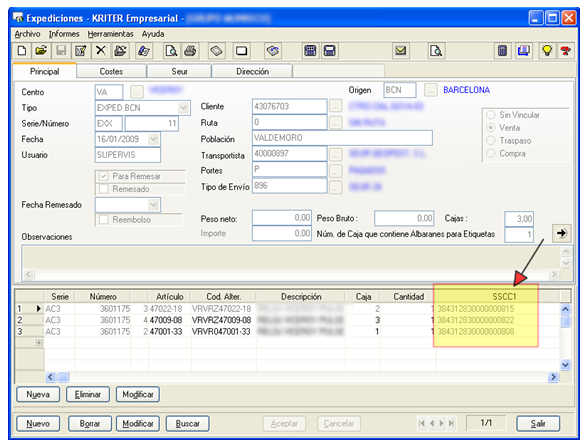
Task: Select the Compra radio button
Action: coord(490,153)
